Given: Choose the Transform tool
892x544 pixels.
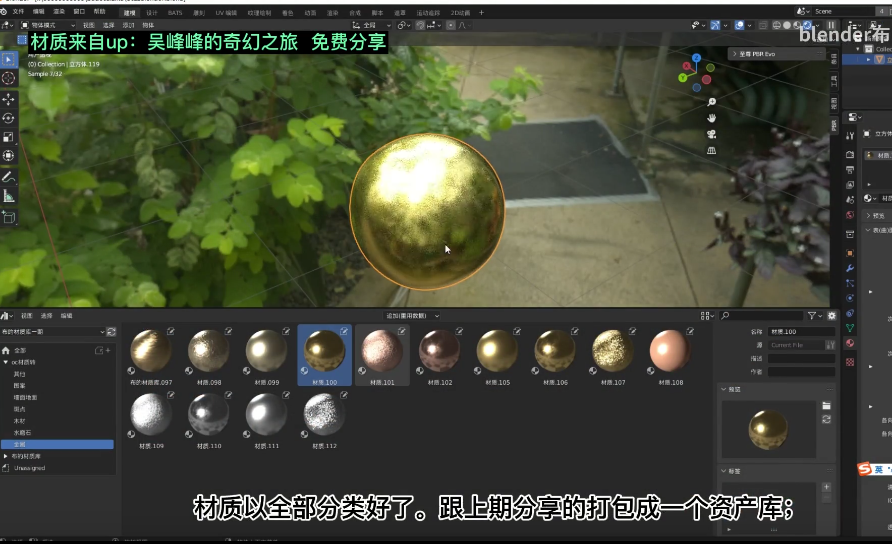Looking at the screenshot, I should click(x=9, y=155).
